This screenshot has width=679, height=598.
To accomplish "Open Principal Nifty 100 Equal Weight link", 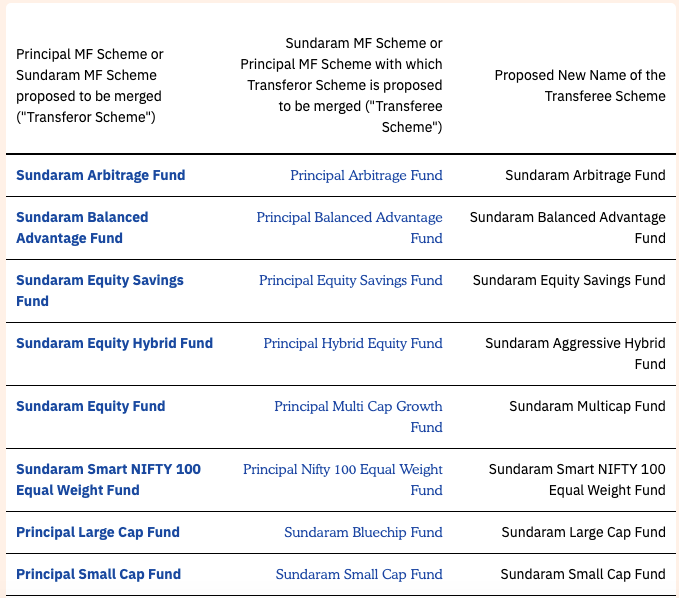I will click(343, 479).
